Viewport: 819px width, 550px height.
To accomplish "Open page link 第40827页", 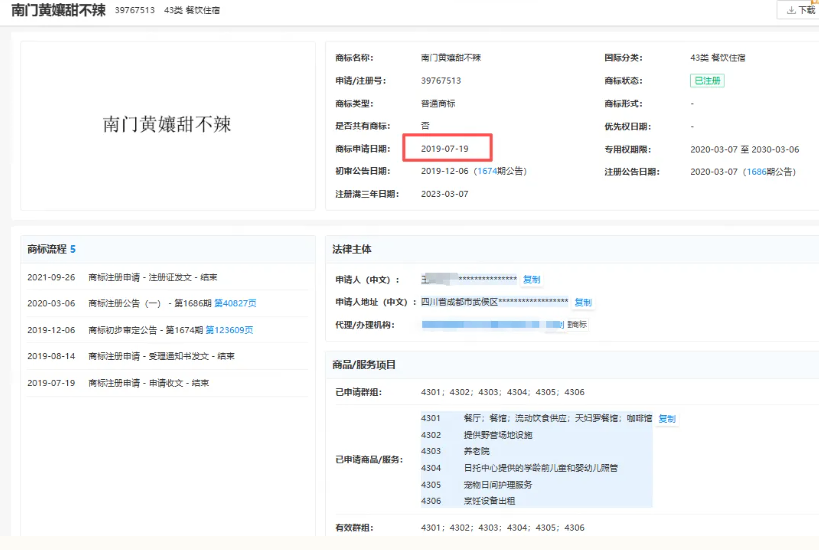I will click(x=235, y=303).
